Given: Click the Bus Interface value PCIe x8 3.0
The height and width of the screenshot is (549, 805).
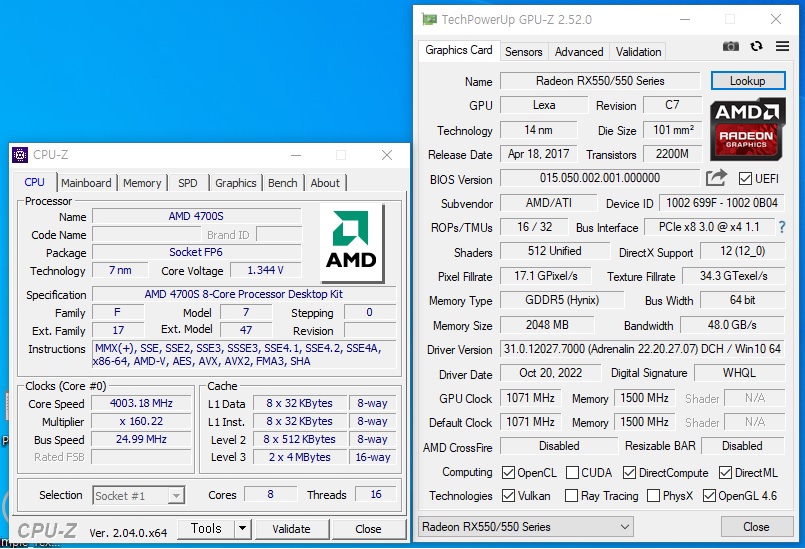Looking at the screenshot, I should click(709, 226).
